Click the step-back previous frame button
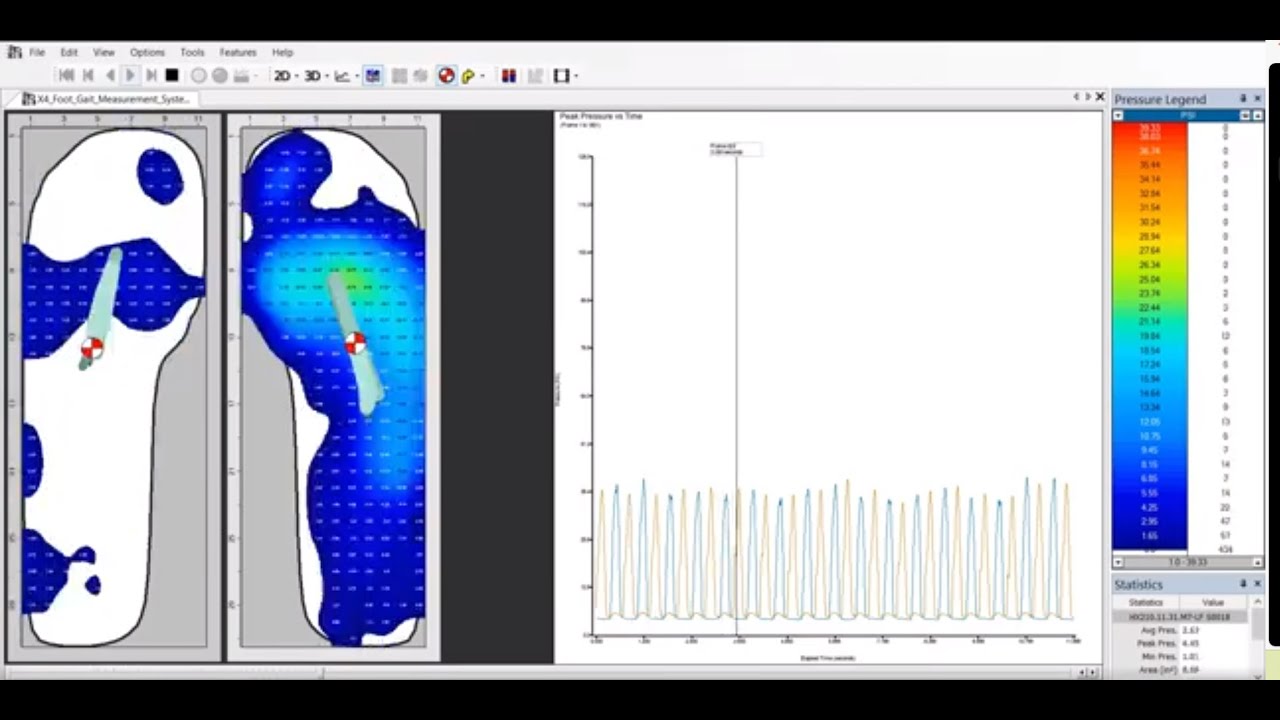The image size is (1280, 720). pyautogui.click(x=88, y=75)
